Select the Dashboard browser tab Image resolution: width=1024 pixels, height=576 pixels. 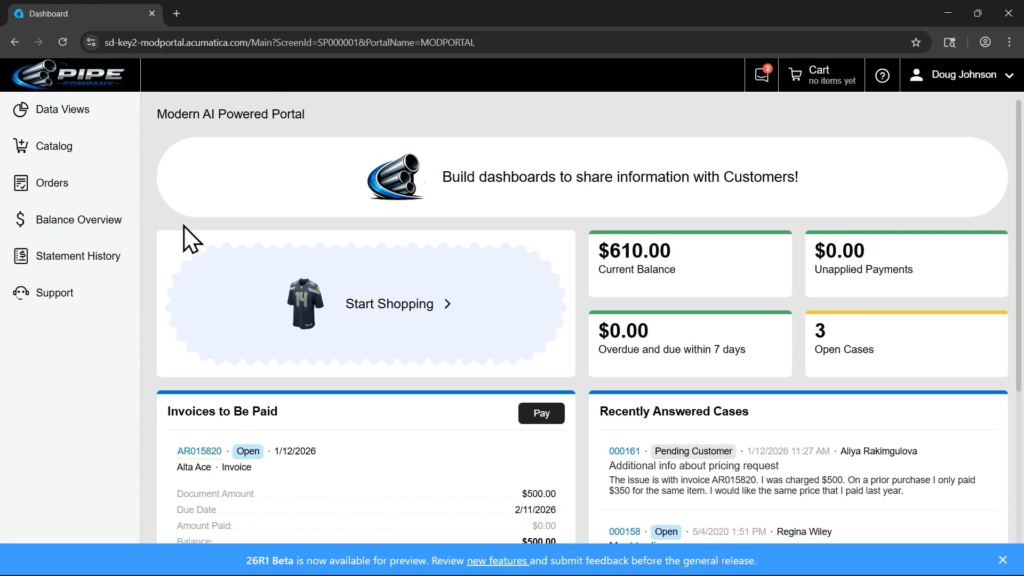coord(80,13)
